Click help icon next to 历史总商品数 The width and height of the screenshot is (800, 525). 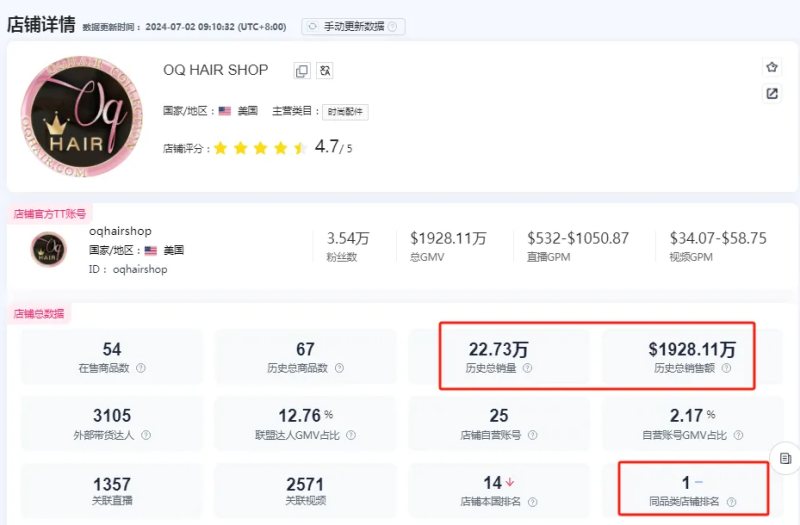click(341, 368)
